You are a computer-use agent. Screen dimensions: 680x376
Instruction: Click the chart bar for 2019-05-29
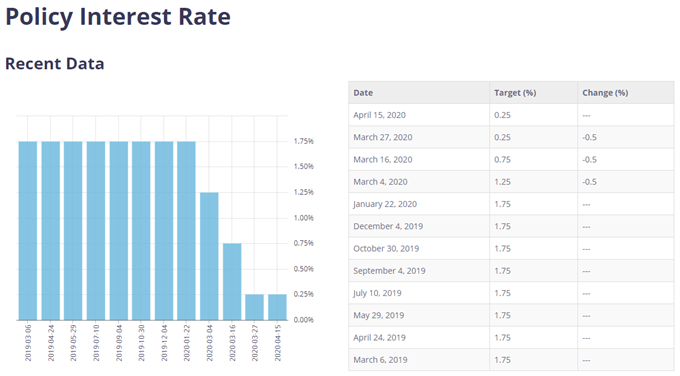point(73,231)
